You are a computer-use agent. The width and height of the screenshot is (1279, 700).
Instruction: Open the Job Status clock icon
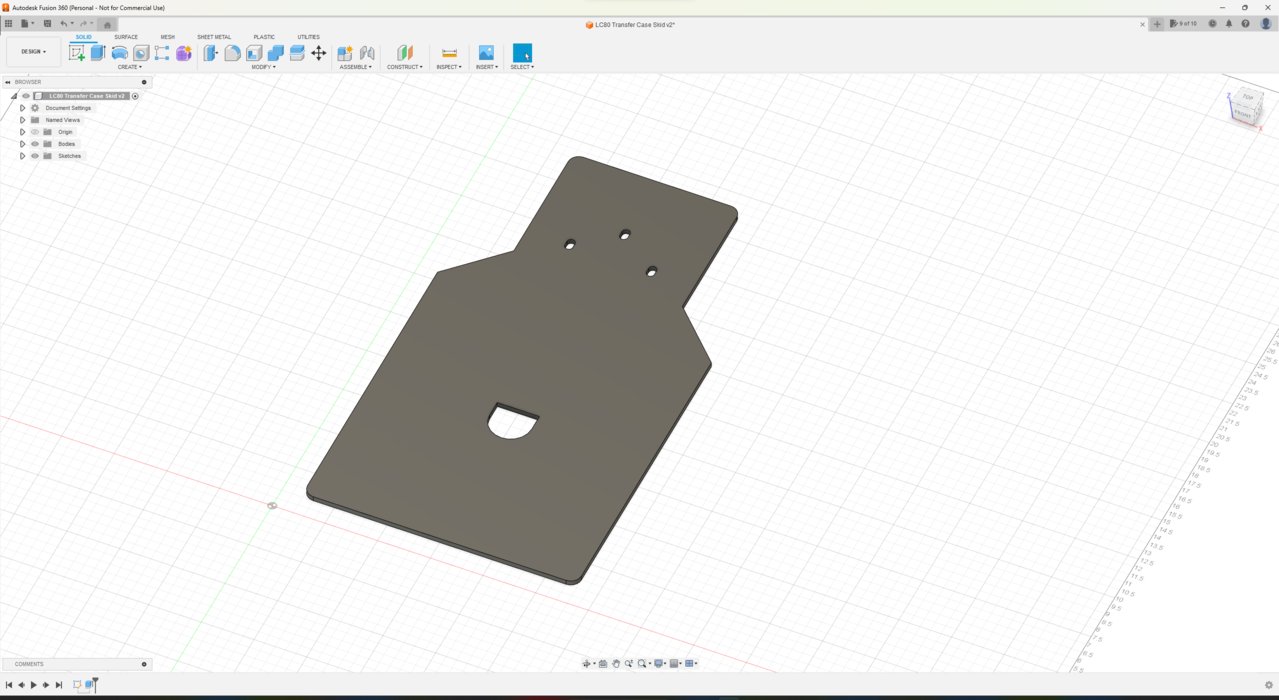click(x=1212, y=24)
